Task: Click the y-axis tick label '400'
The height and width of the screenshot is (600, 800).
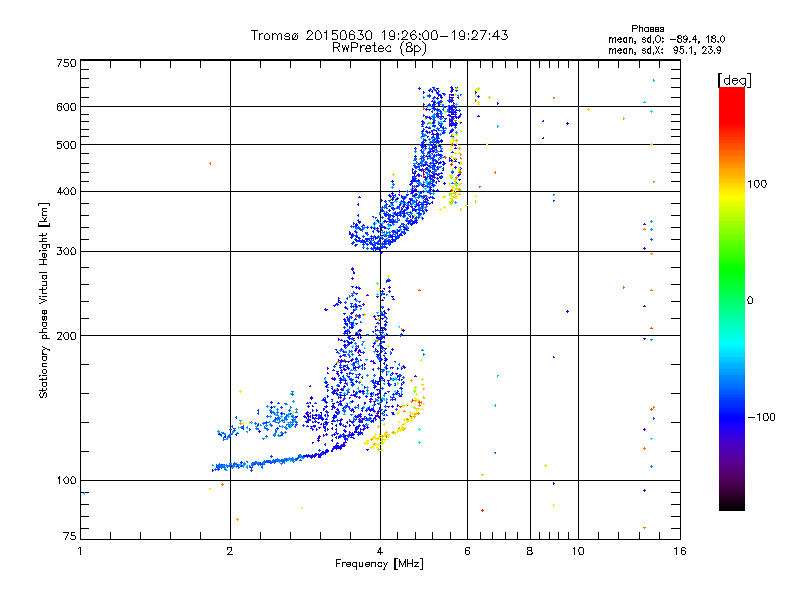Action: [66, 192]
